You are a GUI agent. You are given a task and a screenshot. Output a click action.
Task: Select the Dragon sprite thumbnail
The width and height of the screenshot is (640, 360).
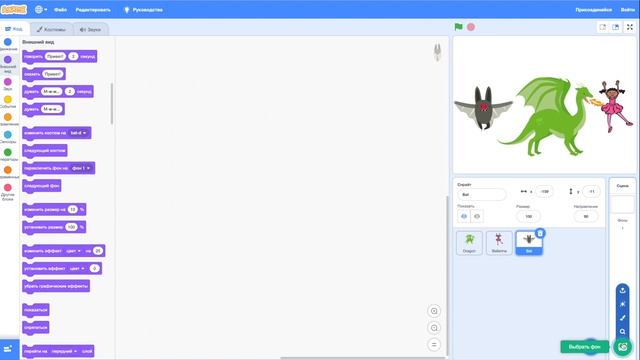[x=469, y=243]
